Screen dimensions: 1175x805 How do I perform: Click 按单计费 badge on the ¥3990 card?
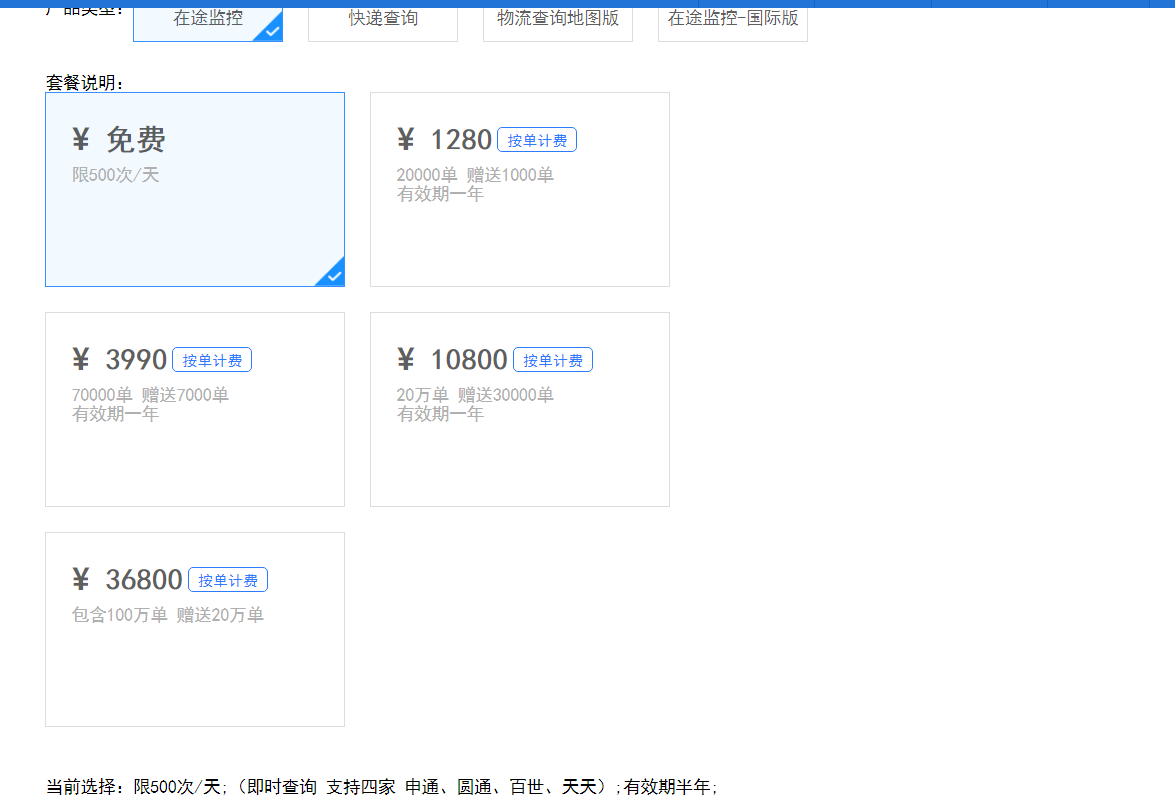pos(212,359)
